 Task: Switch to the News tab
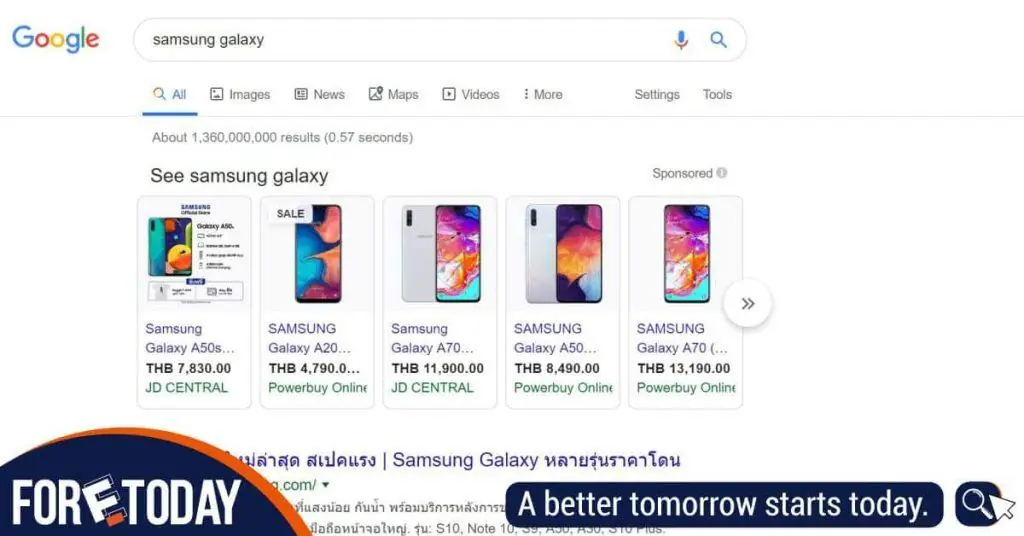coord(319,95)
